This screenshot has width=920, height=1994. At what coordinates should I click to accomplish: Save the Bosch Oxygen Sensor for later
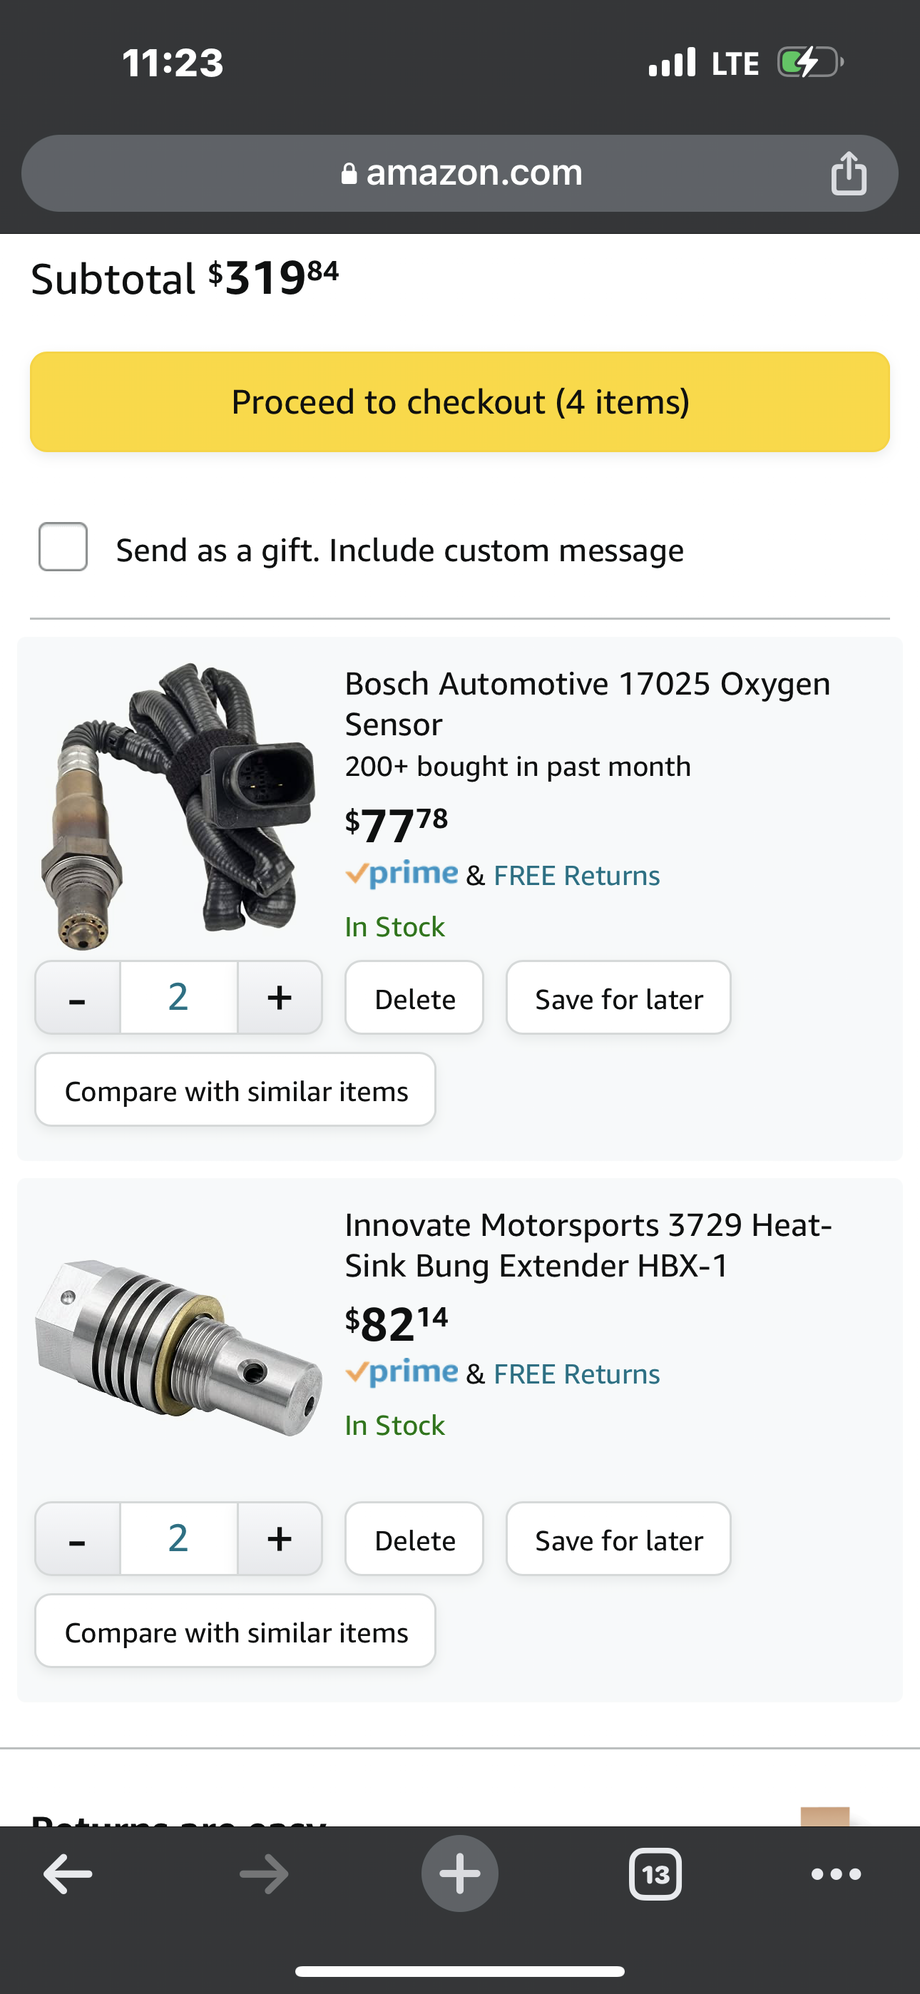click(618, 999)
